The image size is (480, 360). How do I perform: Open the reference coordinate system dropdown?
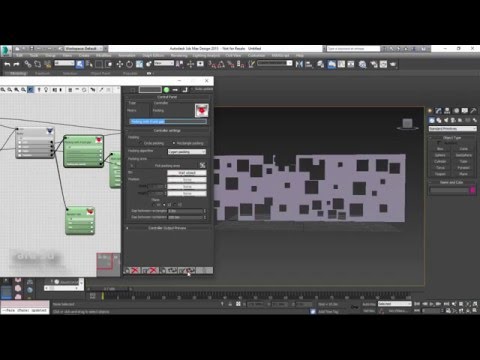pos(164,63)
